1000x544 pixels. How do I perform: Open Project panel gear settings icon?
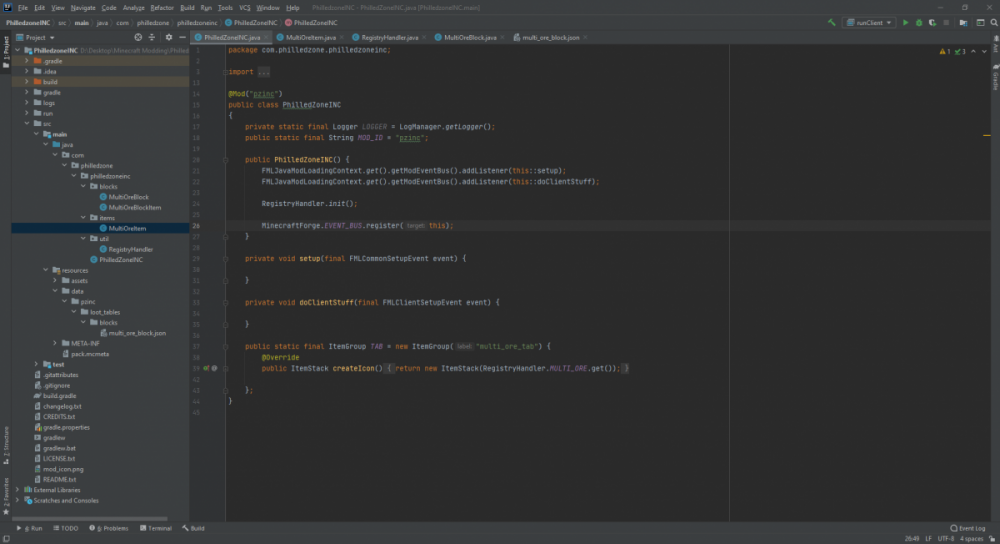point(169,38)
